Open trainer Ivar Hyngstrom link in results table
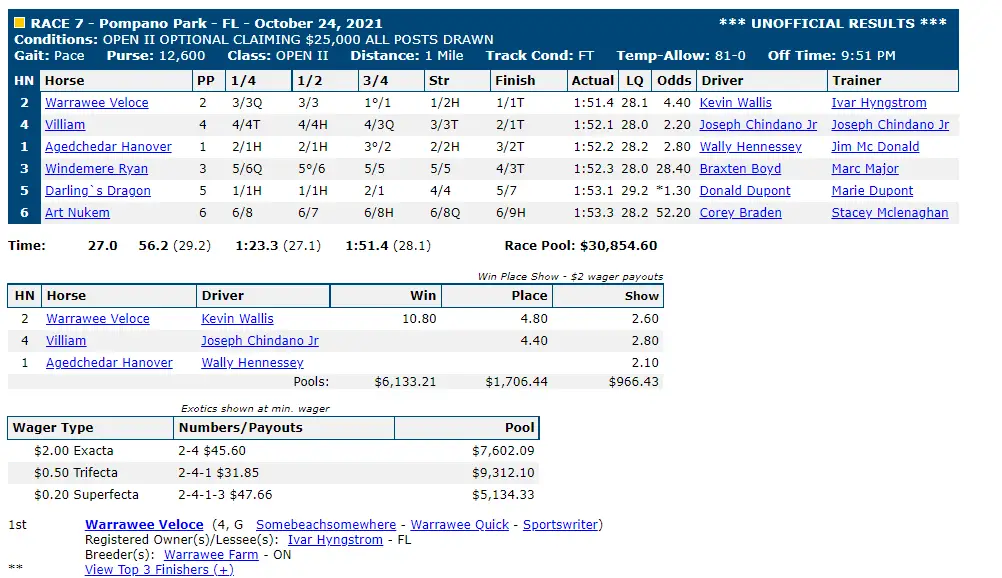The width and height of the screenshot is (1002, 578). tap(879, 102)
